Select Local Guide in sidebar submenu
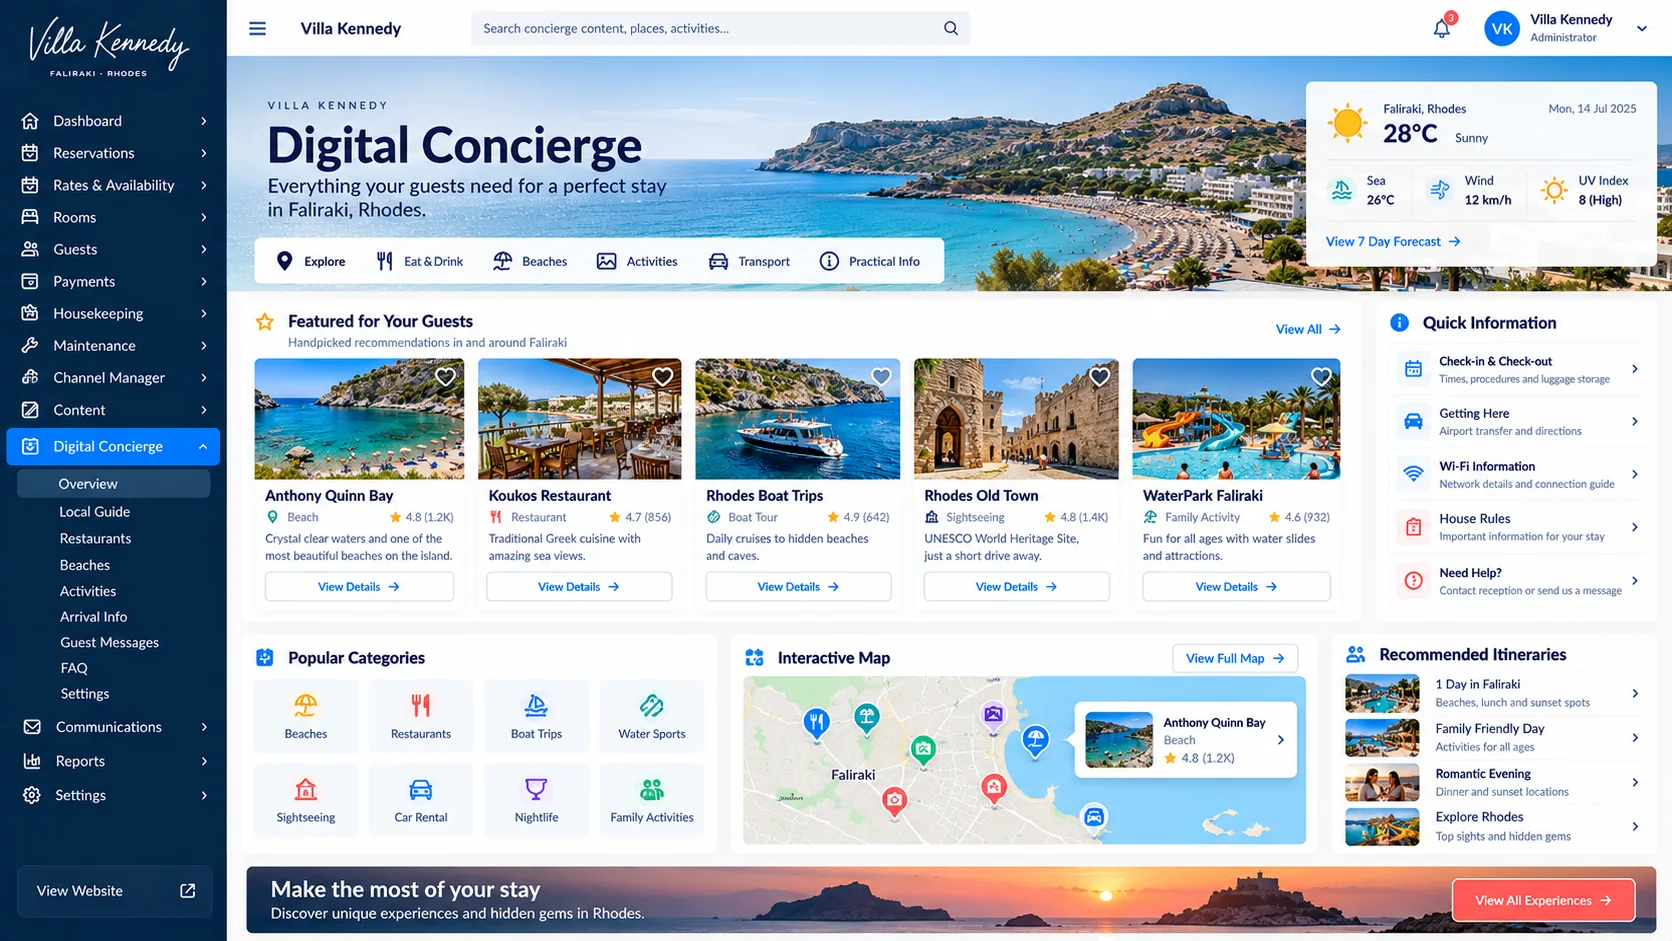This screenshot has height=941, width=1672. (94, 511)
